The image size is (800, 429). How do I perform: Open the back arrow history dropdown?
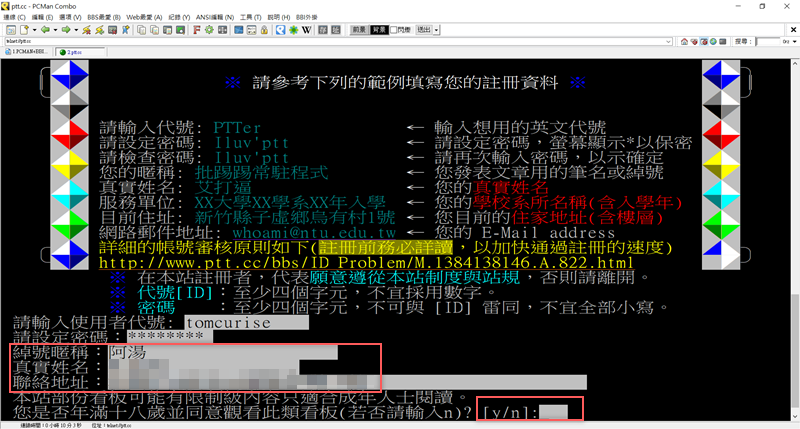click(55, 30)
